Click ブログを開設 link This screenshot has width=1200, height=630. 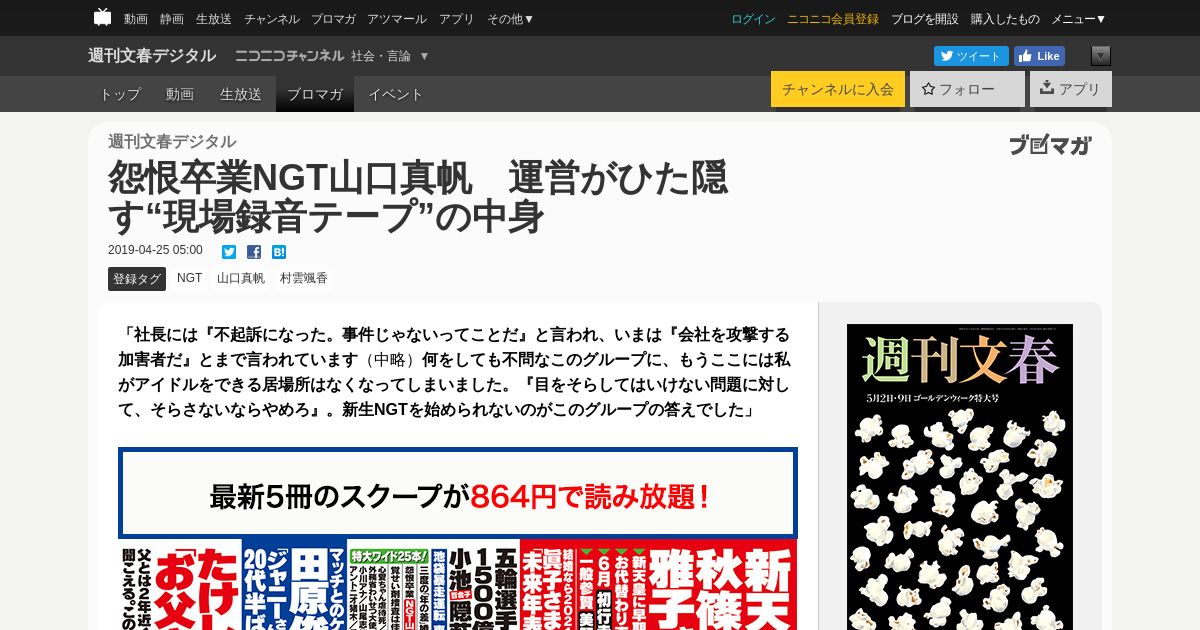point(924,19)
